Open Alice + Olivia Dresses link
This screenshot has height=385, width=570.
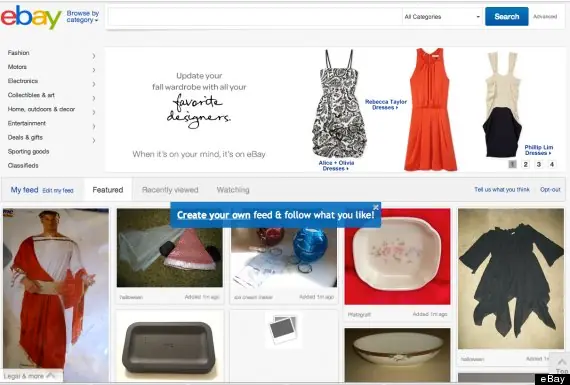click(x=336, y=165)
